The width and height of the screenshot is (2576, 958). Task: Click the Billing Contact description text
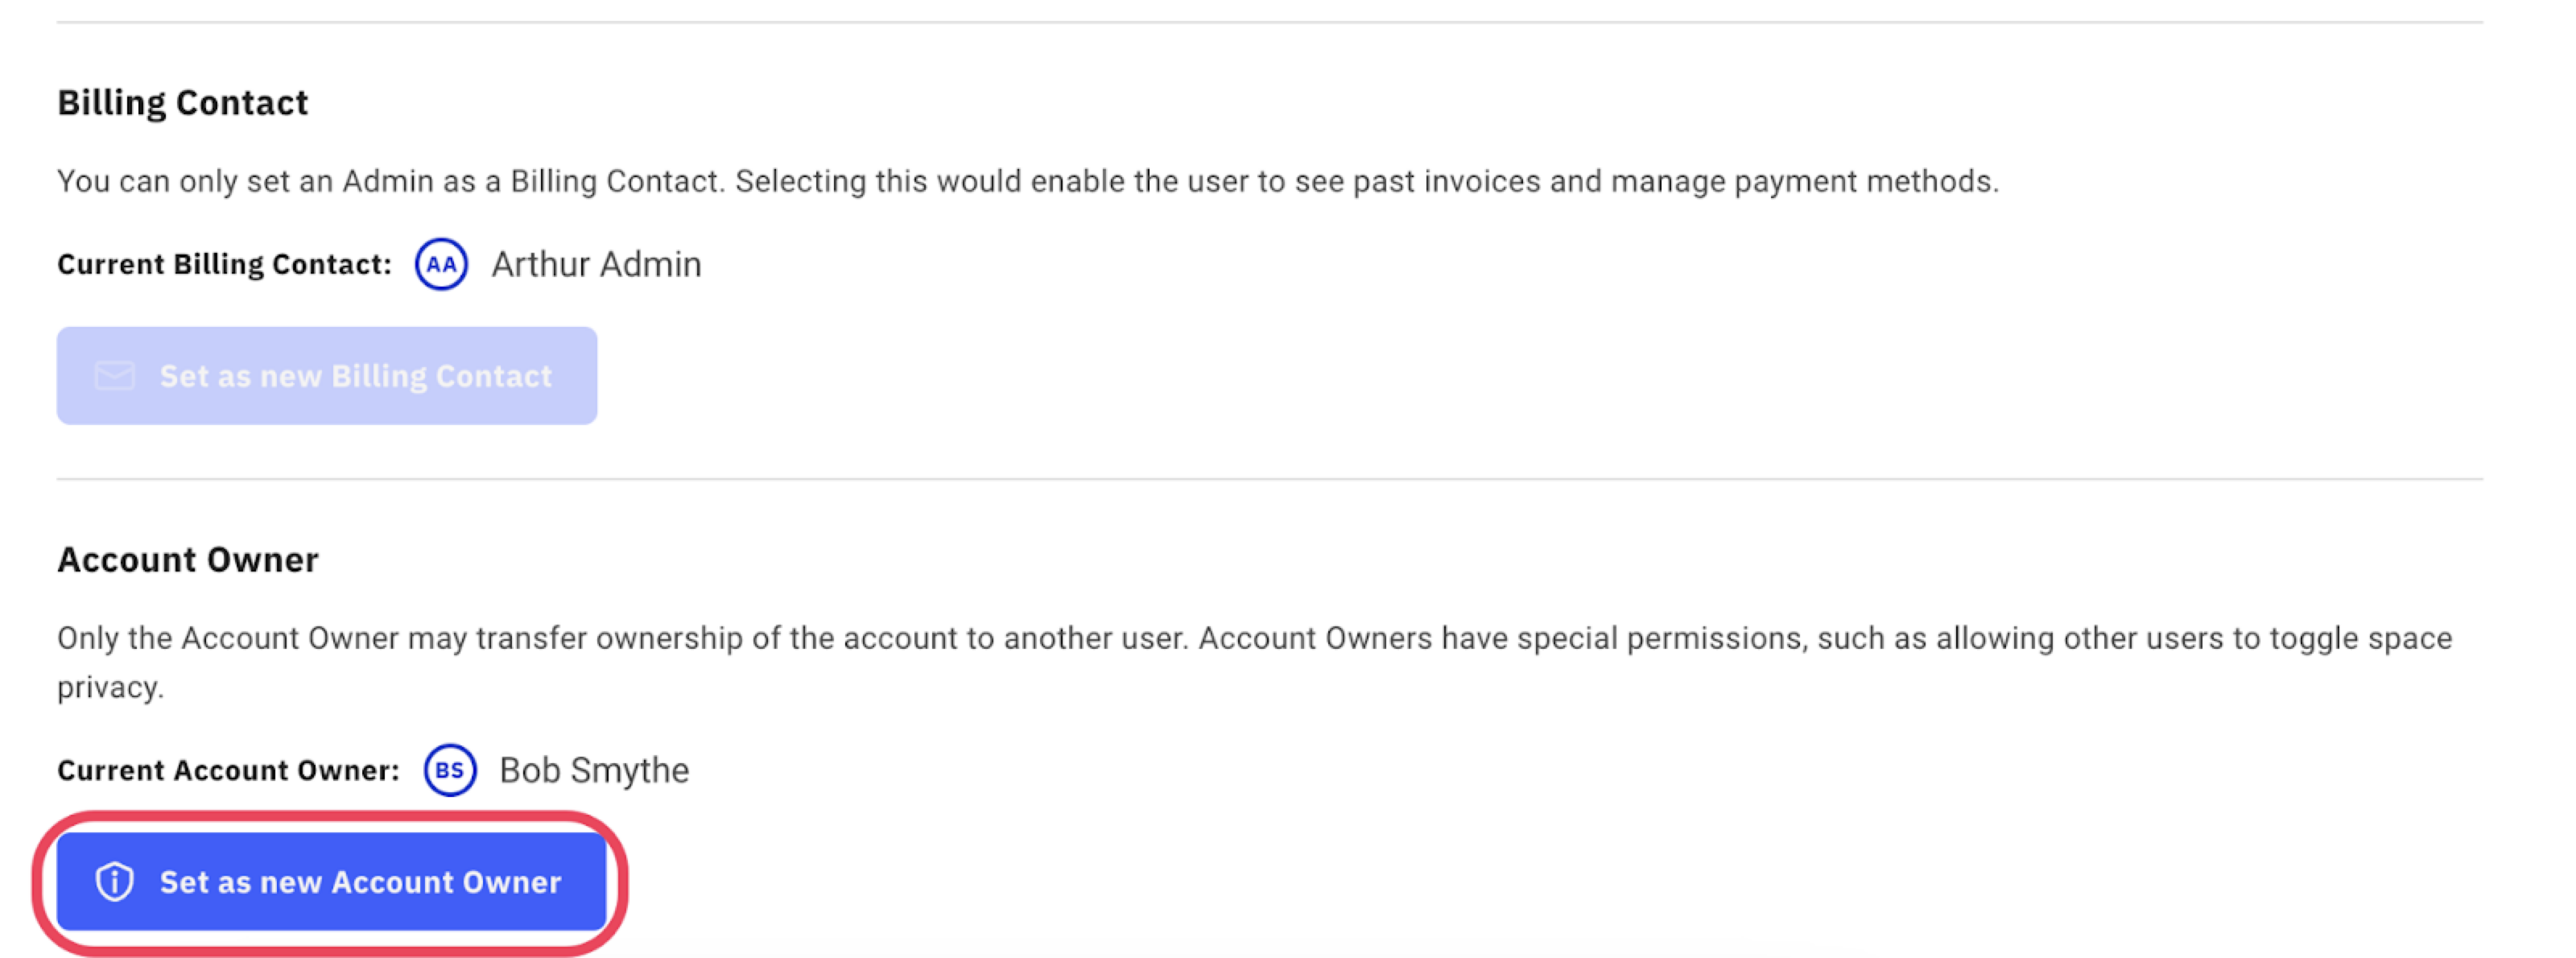point(1028,181)
